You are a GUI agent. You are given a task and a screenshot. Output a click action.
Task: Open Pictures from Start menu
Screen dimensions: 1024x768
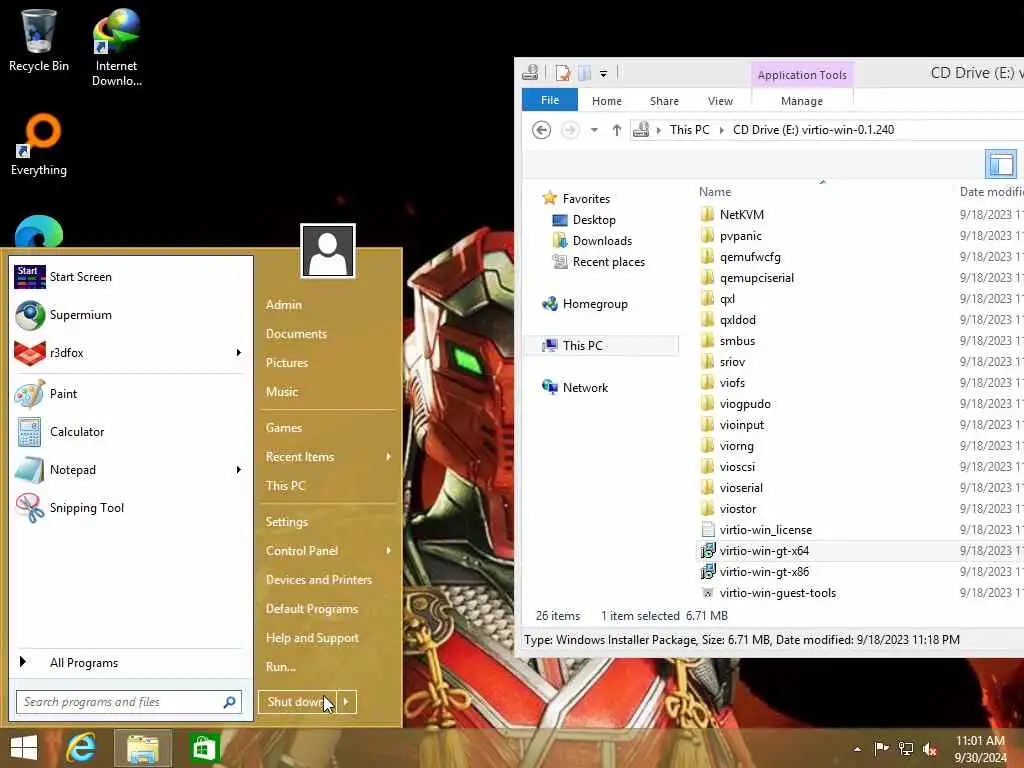pyautogui.click(x=287, y=362)
